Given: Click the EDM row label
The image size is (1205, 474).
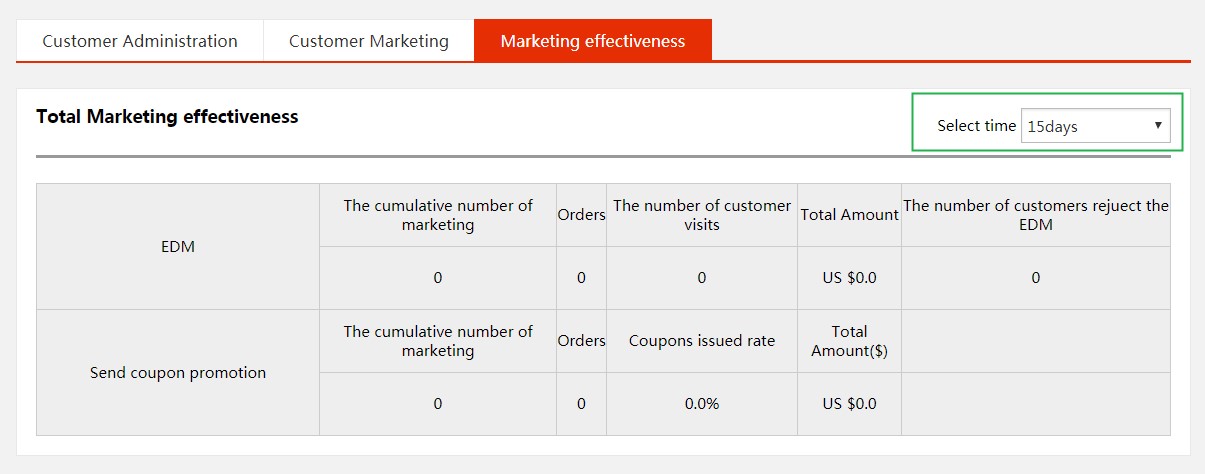Looking at the screenshot, I should click(x=178, y=246).
